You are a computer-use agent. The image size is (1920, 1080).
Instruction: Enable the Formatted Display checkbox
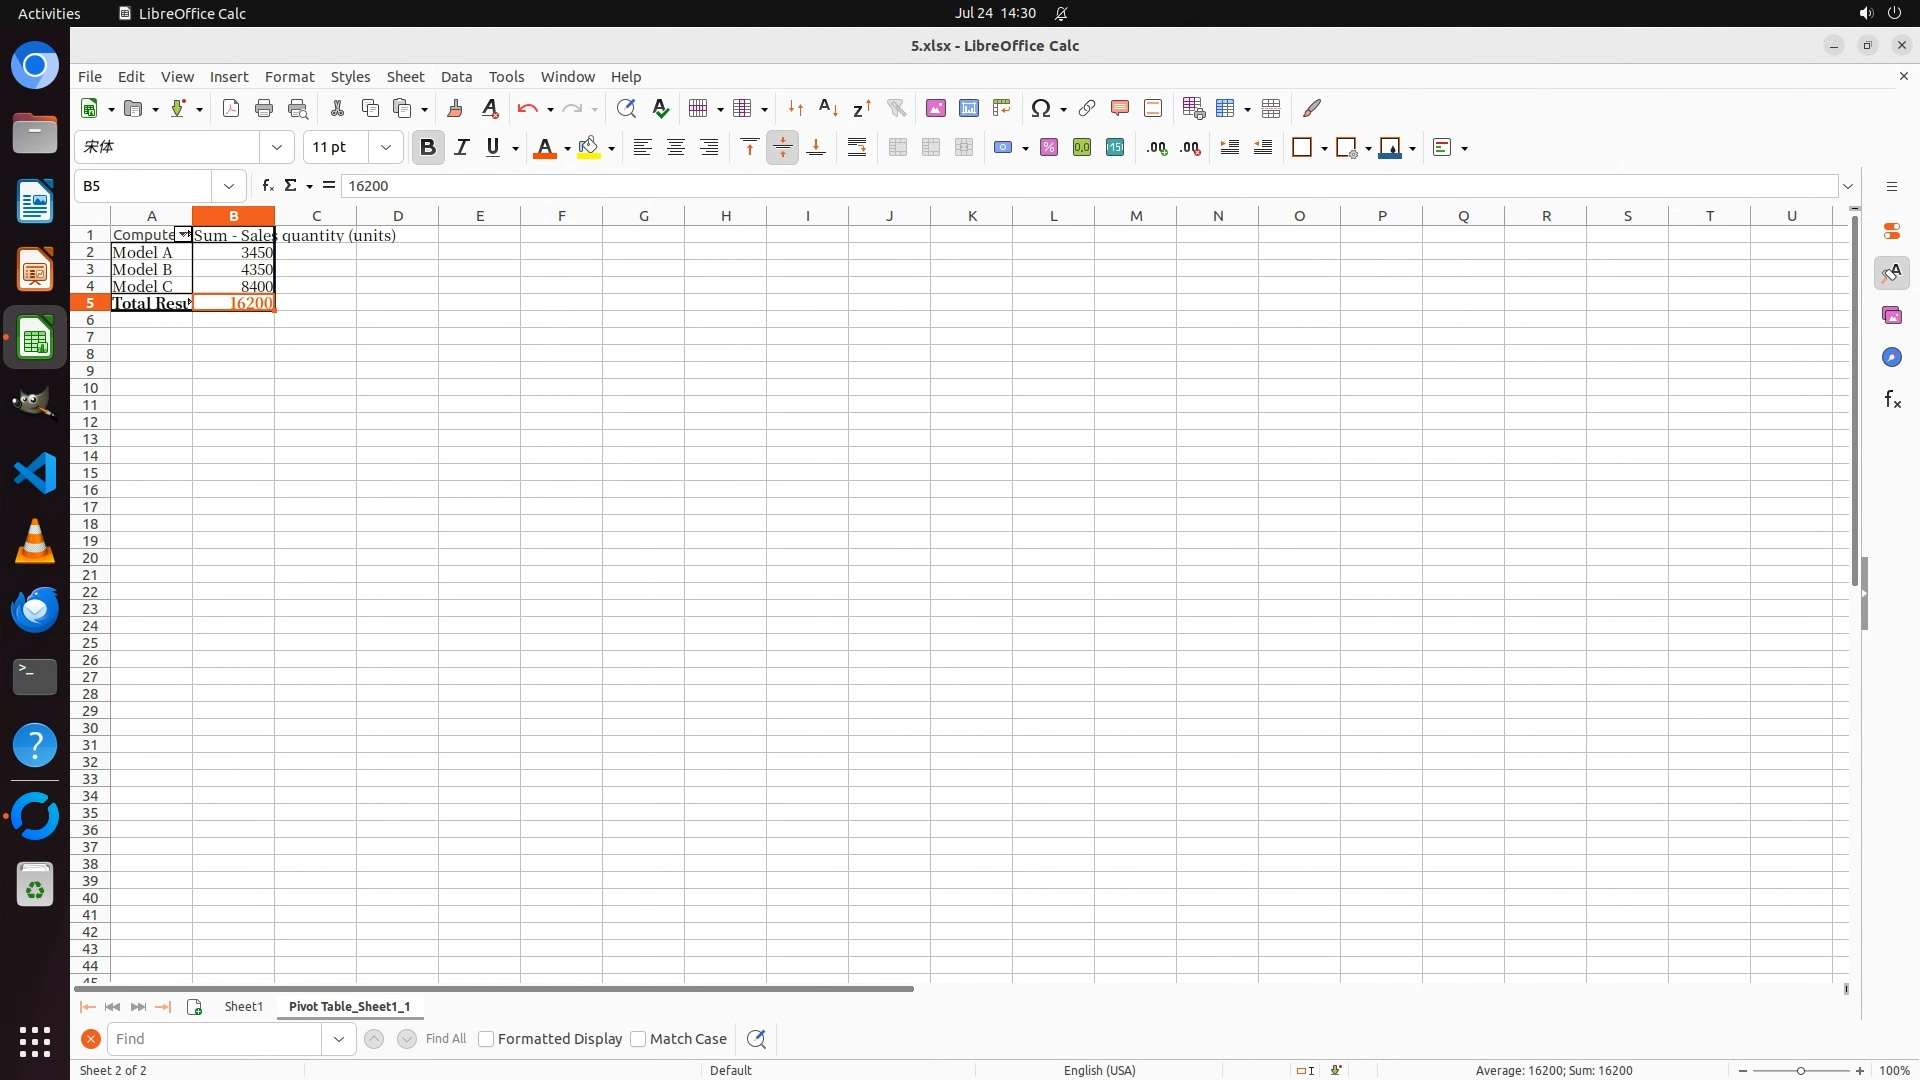coord(486,1039)
